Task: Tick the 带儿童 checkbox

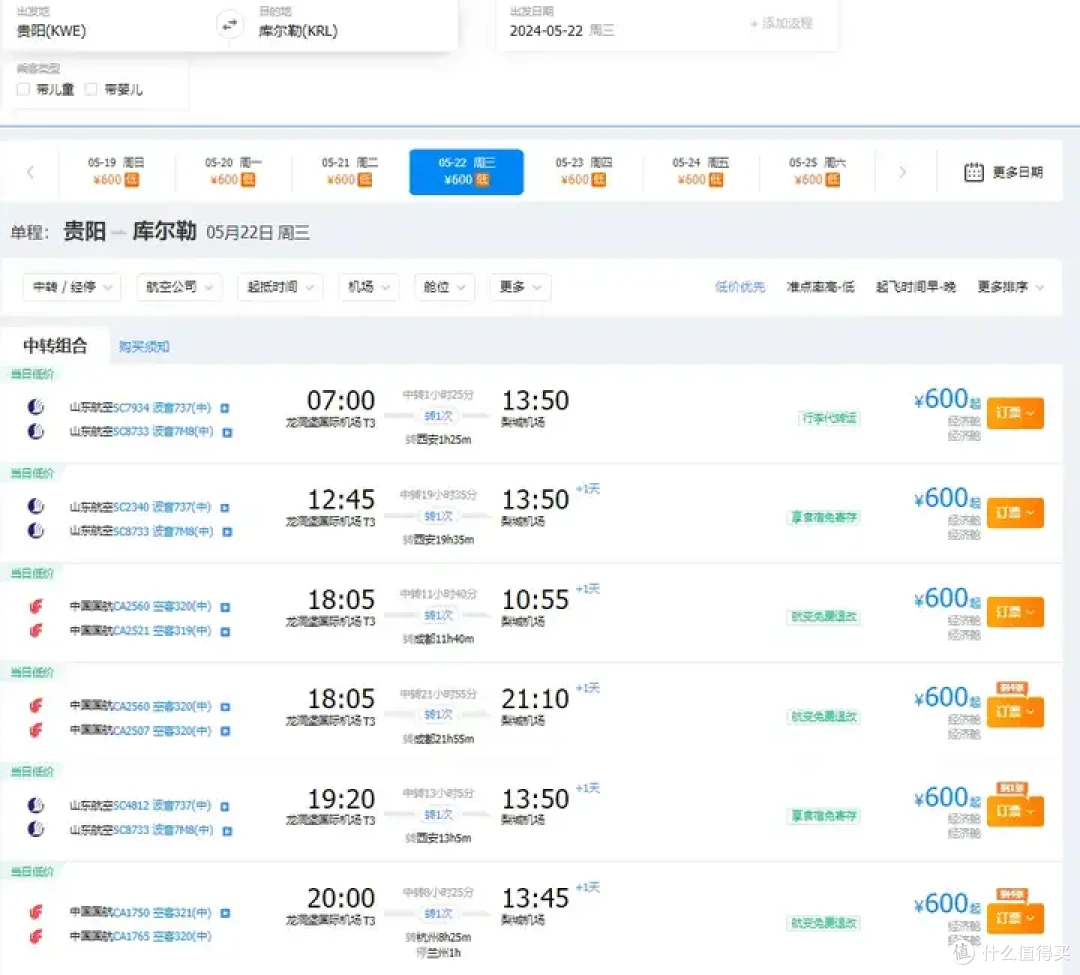Action: (23, 90)
